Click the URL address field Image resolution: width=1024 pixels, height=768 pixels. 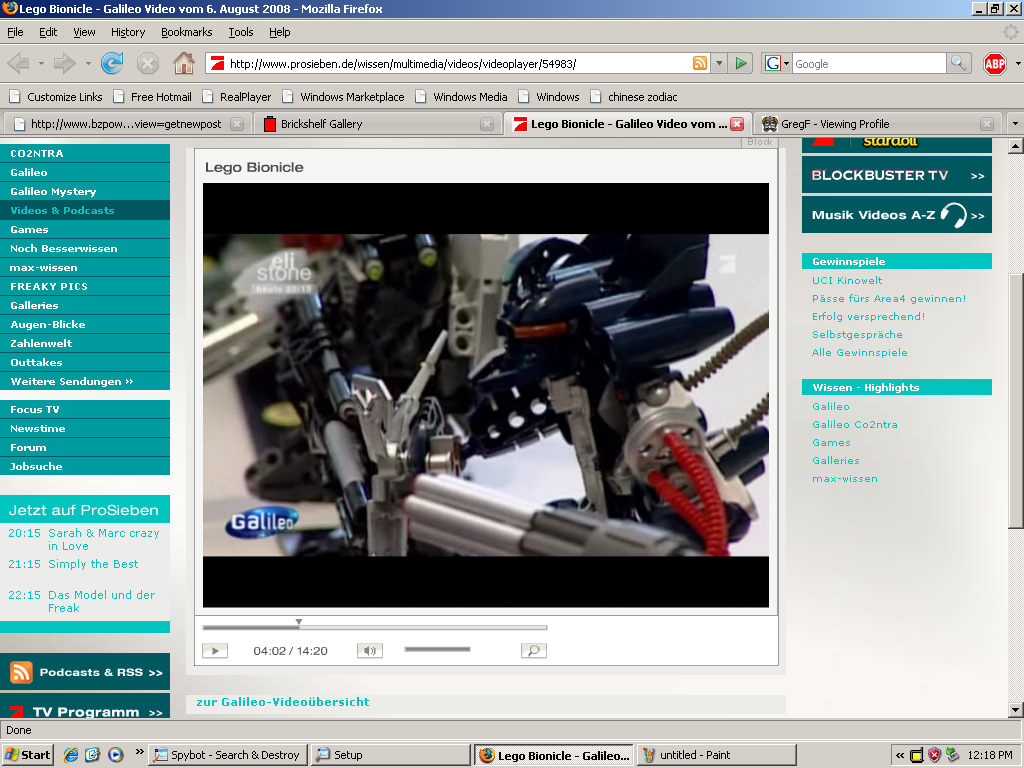458,63
